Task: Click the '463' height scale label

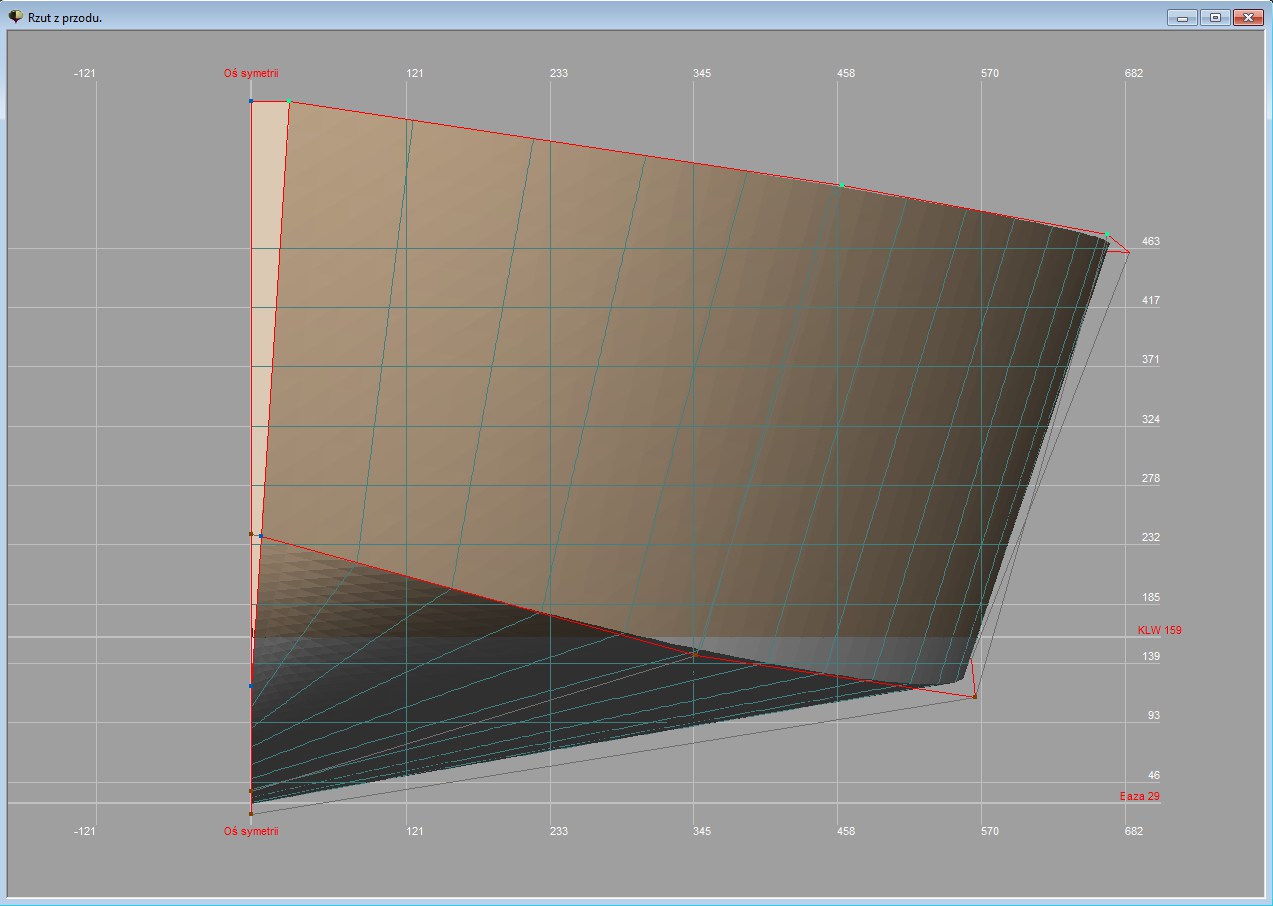Action: 1151,241
